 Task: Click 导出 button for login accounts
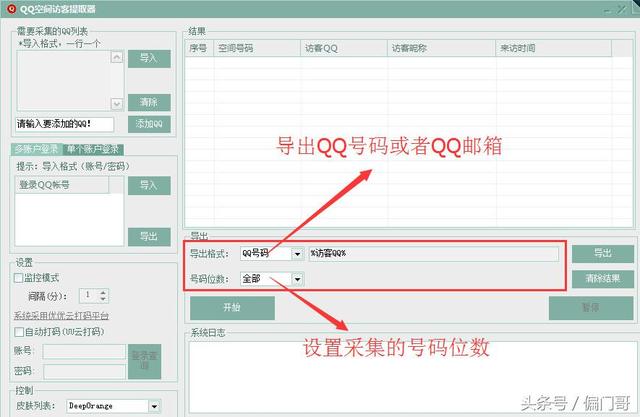click(149, 237)
